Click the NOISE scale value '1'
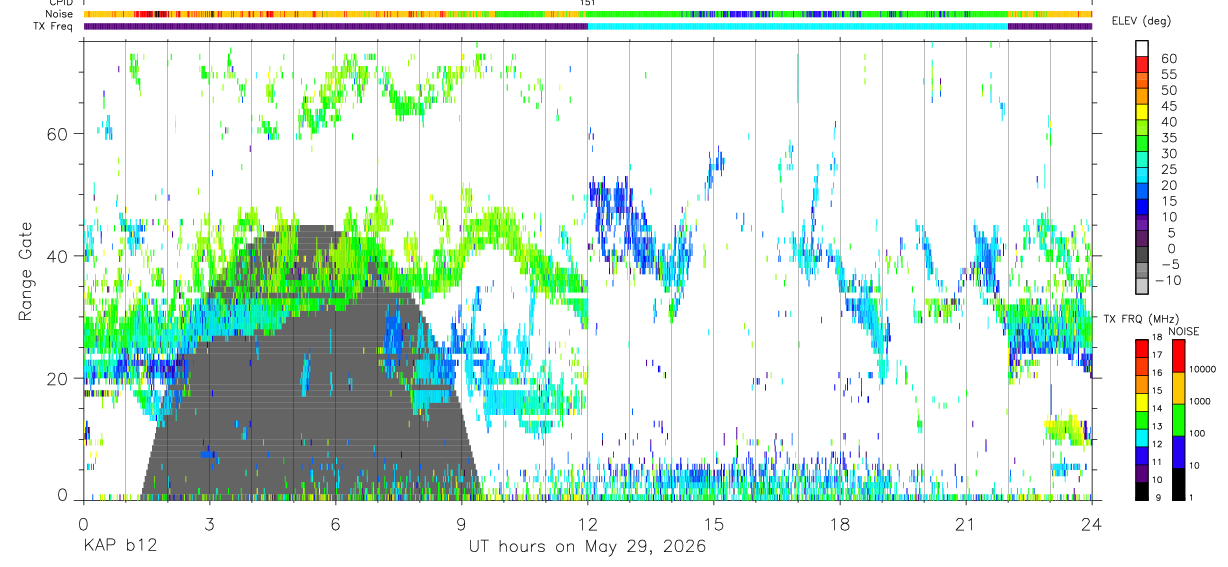Viewport: 1228px width, 567px height. point(1192,496)
